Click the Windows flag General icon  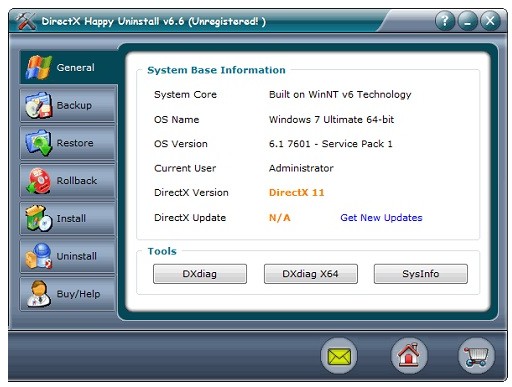pyautogui.click(x=39, y=68)
